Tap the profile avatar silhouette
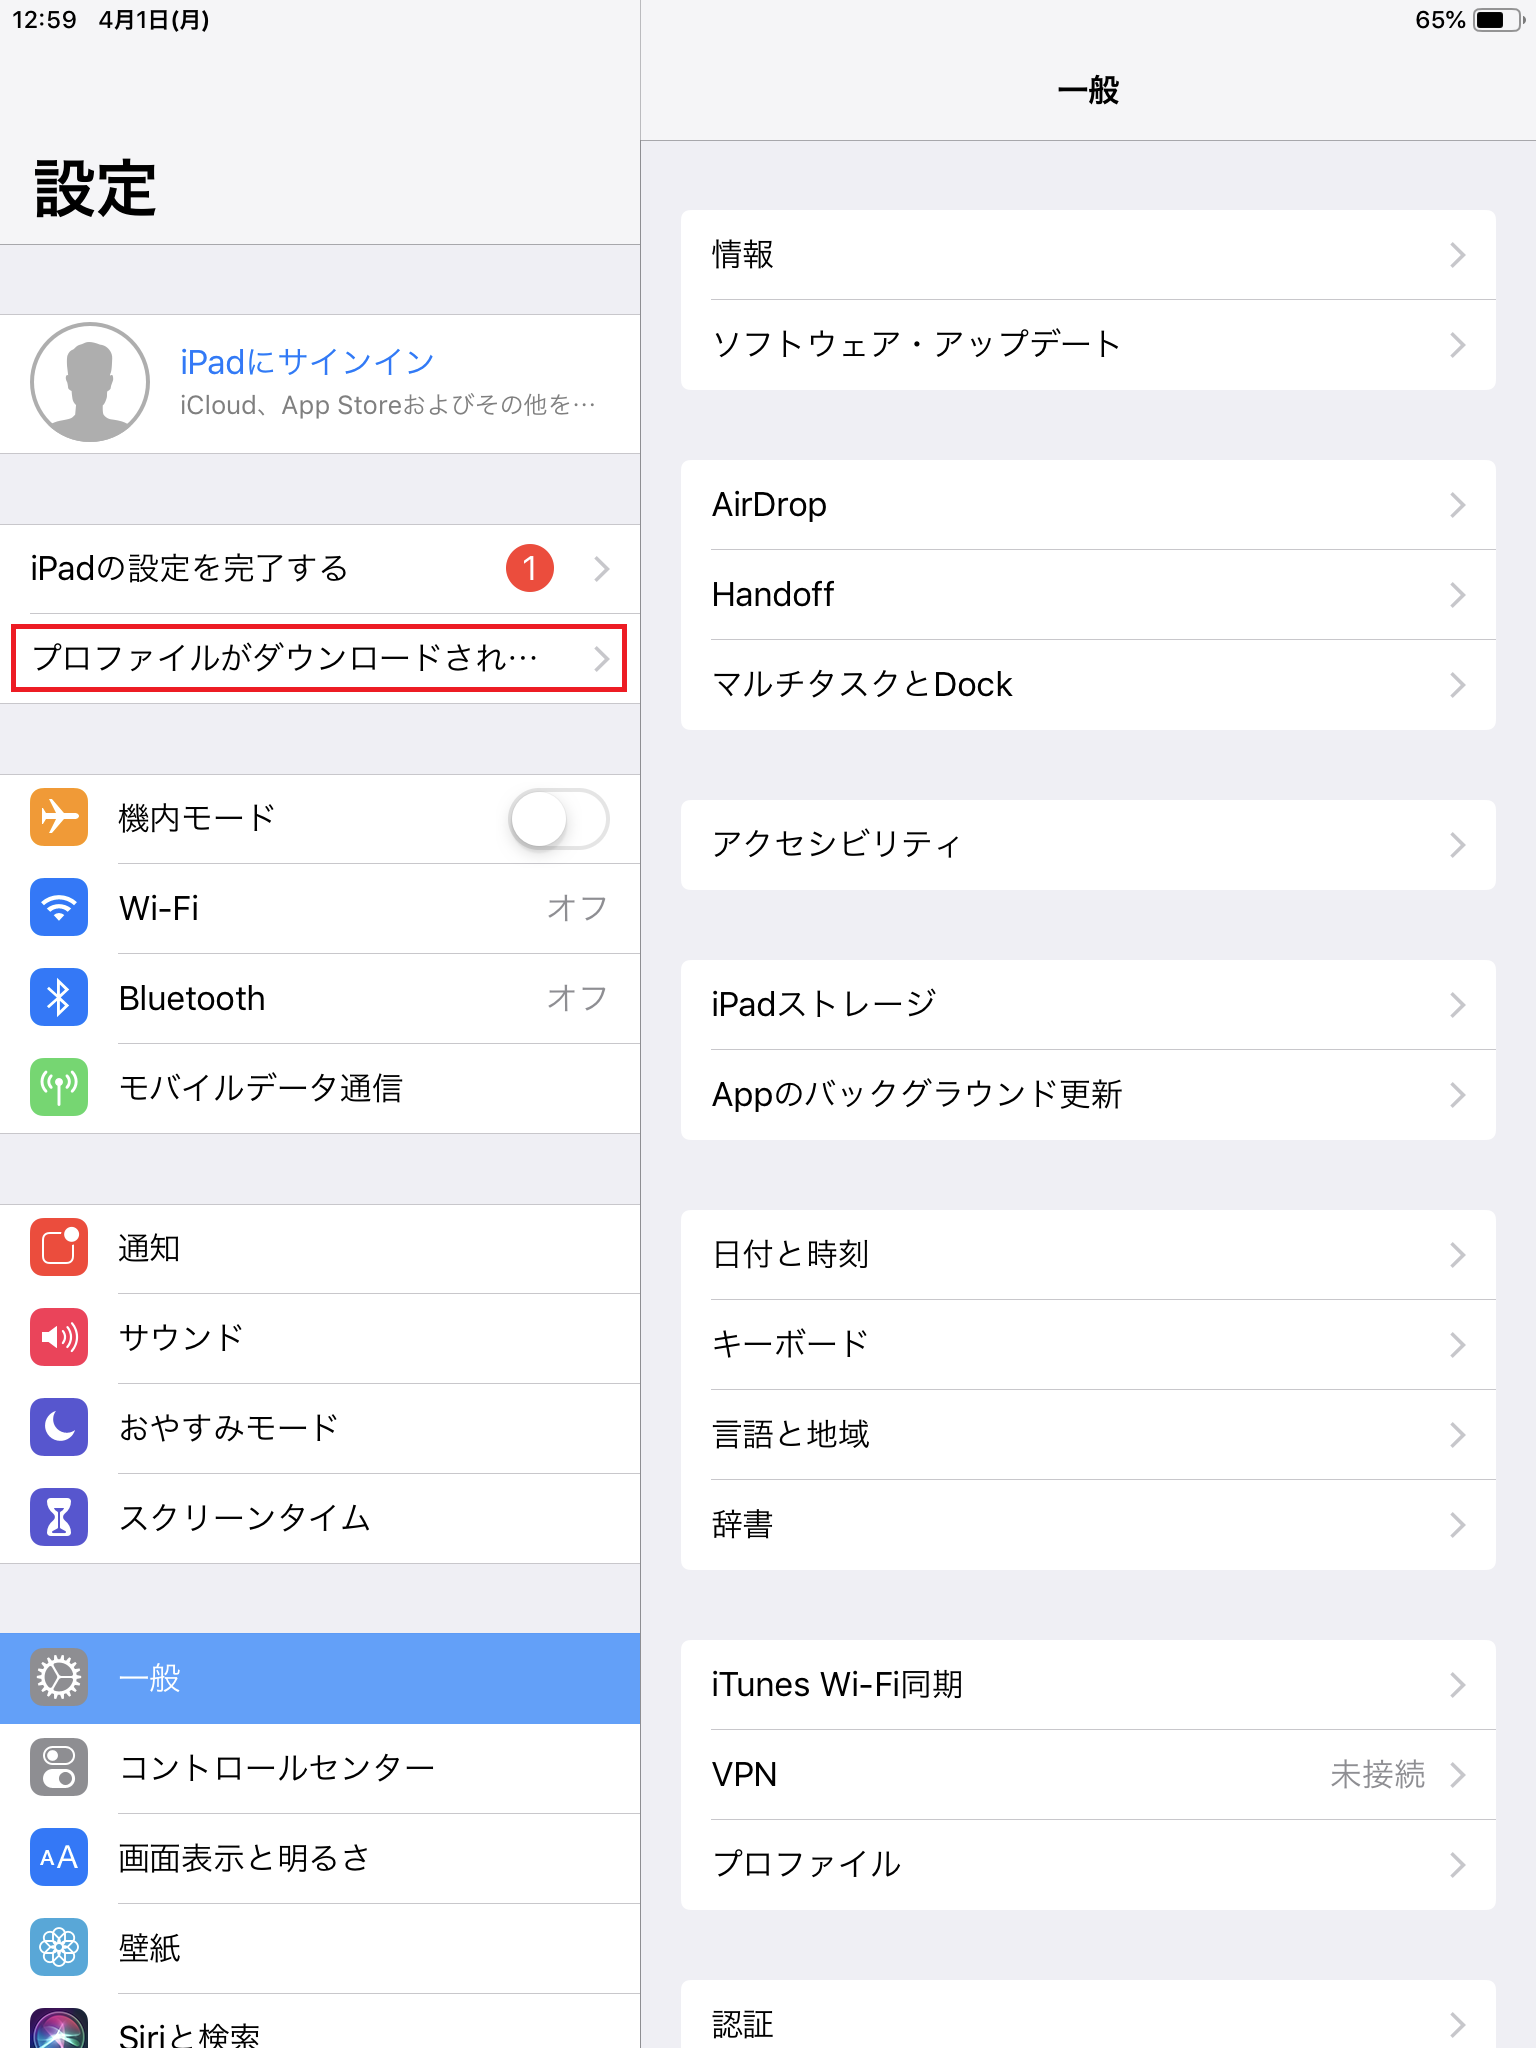Screen dimensions: 1536x2048 click(90, 382)
